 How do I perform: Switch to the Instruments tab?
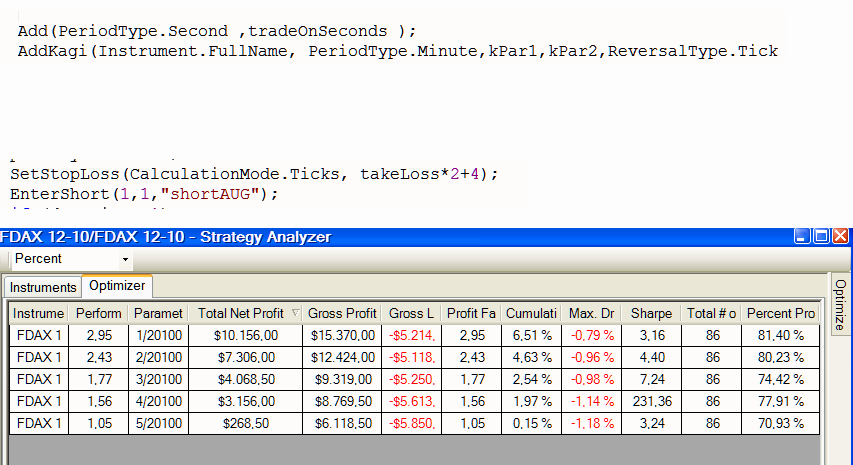tap(43, 287)
